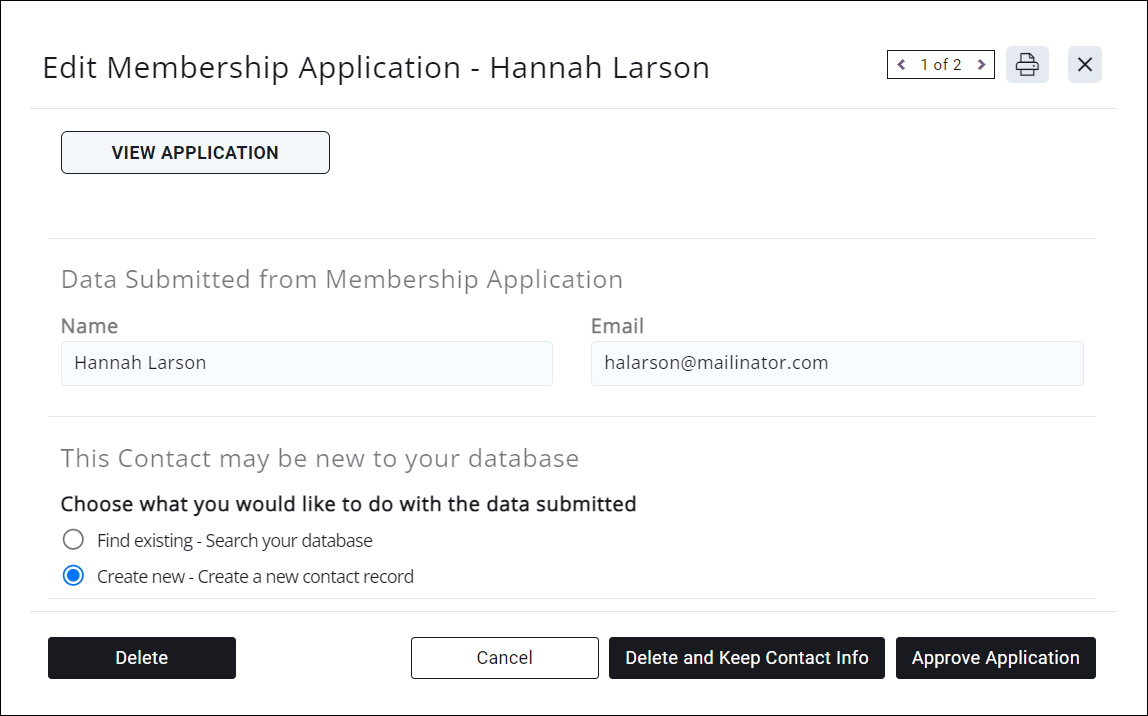Click 'This Contact may be new to your database'
The height and width of the screenshot is (716, 1148).
pos(320,458)
